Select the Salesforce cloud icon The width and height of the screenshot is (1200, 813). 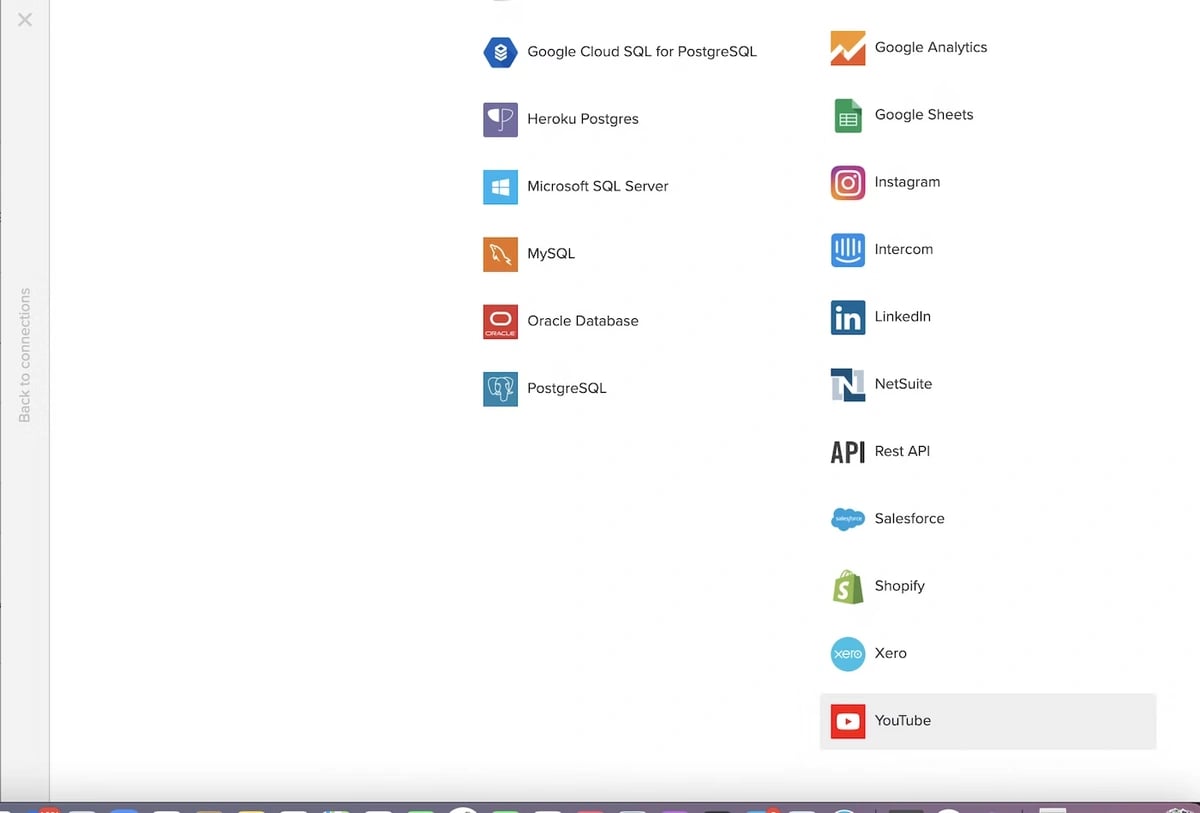click(x=848, y=519)
